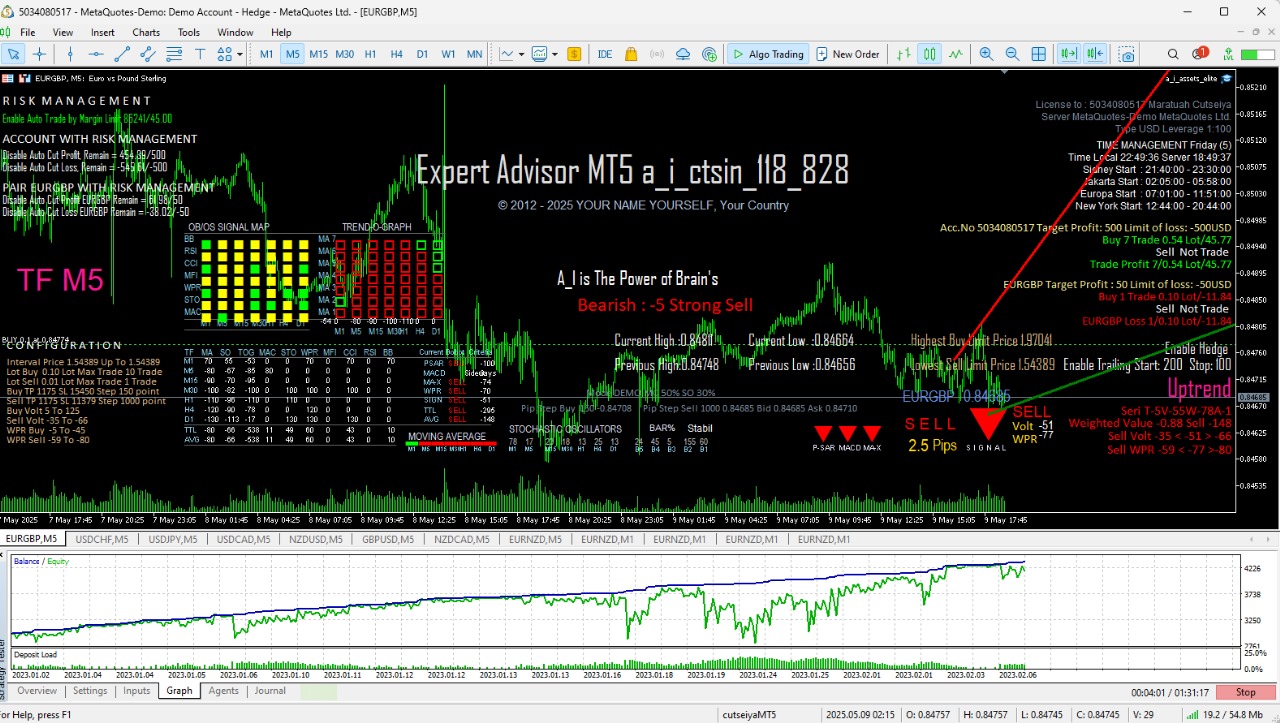Choose the equidistant channel tool
Image resolution: width=1280 pixels, height=723 pixels.
(149, 54)
